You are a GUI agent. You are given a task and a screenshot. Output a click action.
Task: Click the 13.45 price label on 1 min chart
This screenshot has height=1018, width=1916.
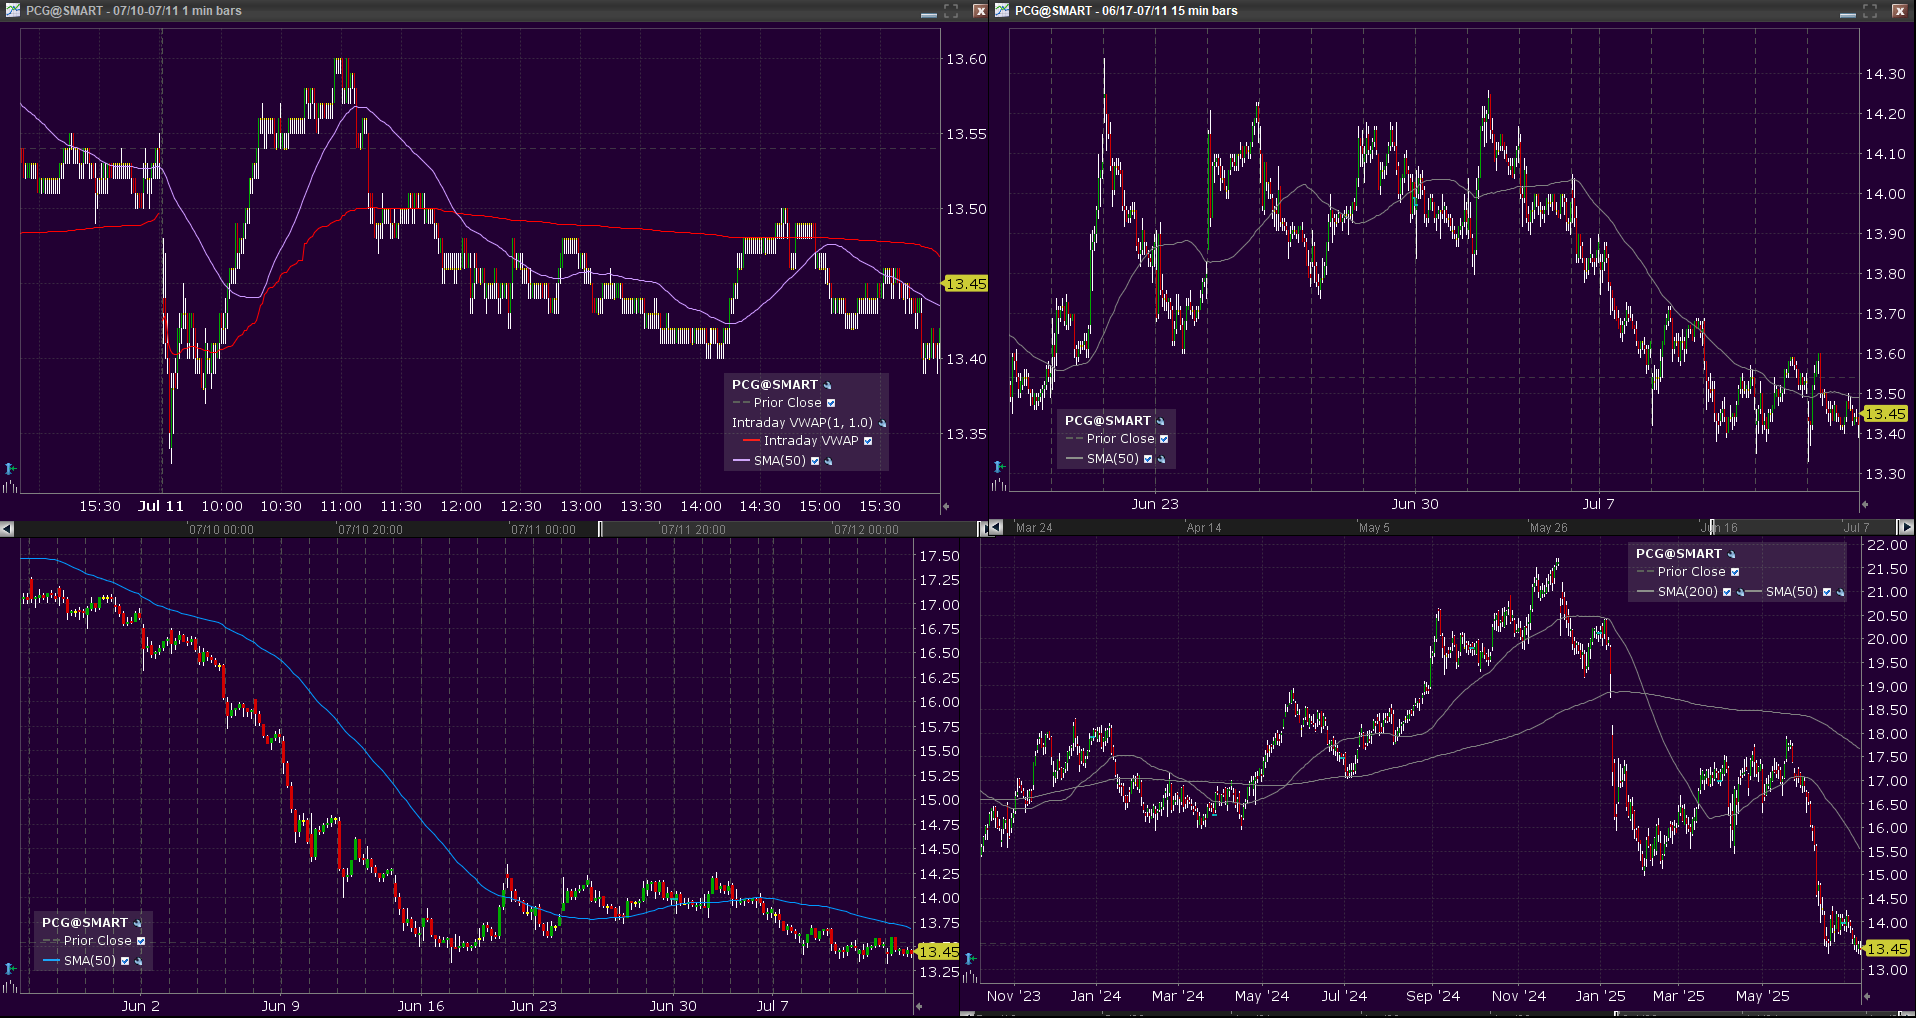point(966,284)
